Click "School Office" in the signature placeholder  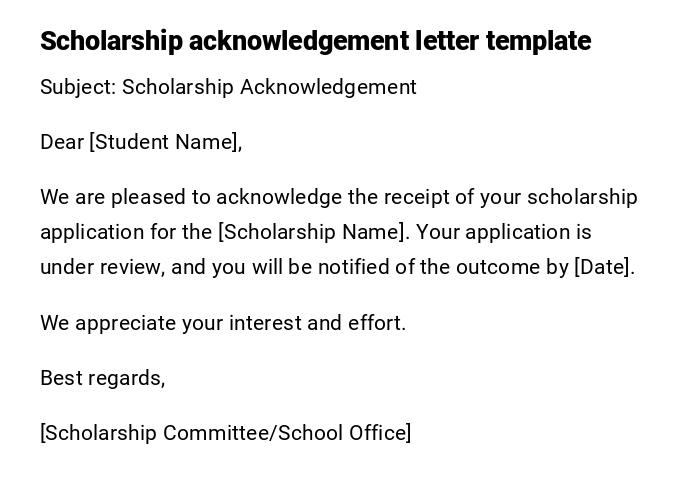343,433
